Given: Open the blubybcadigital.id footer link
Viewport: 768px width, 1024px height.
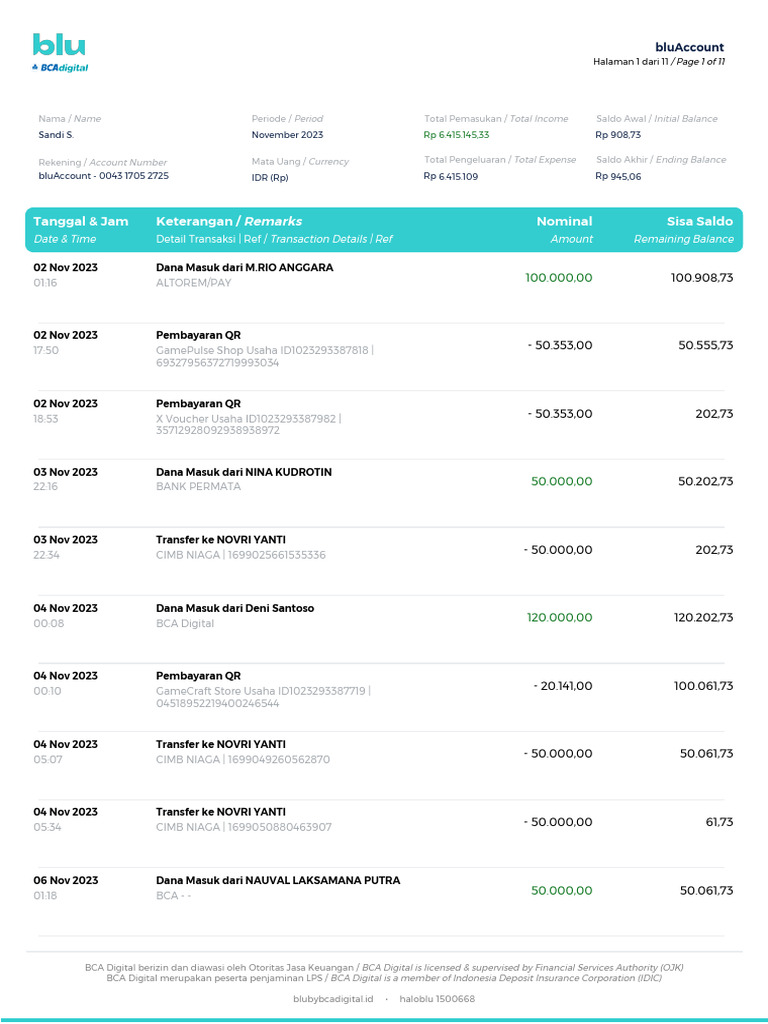Looking at the screenshot, I should pyautogui.click(x=333, y=999).
